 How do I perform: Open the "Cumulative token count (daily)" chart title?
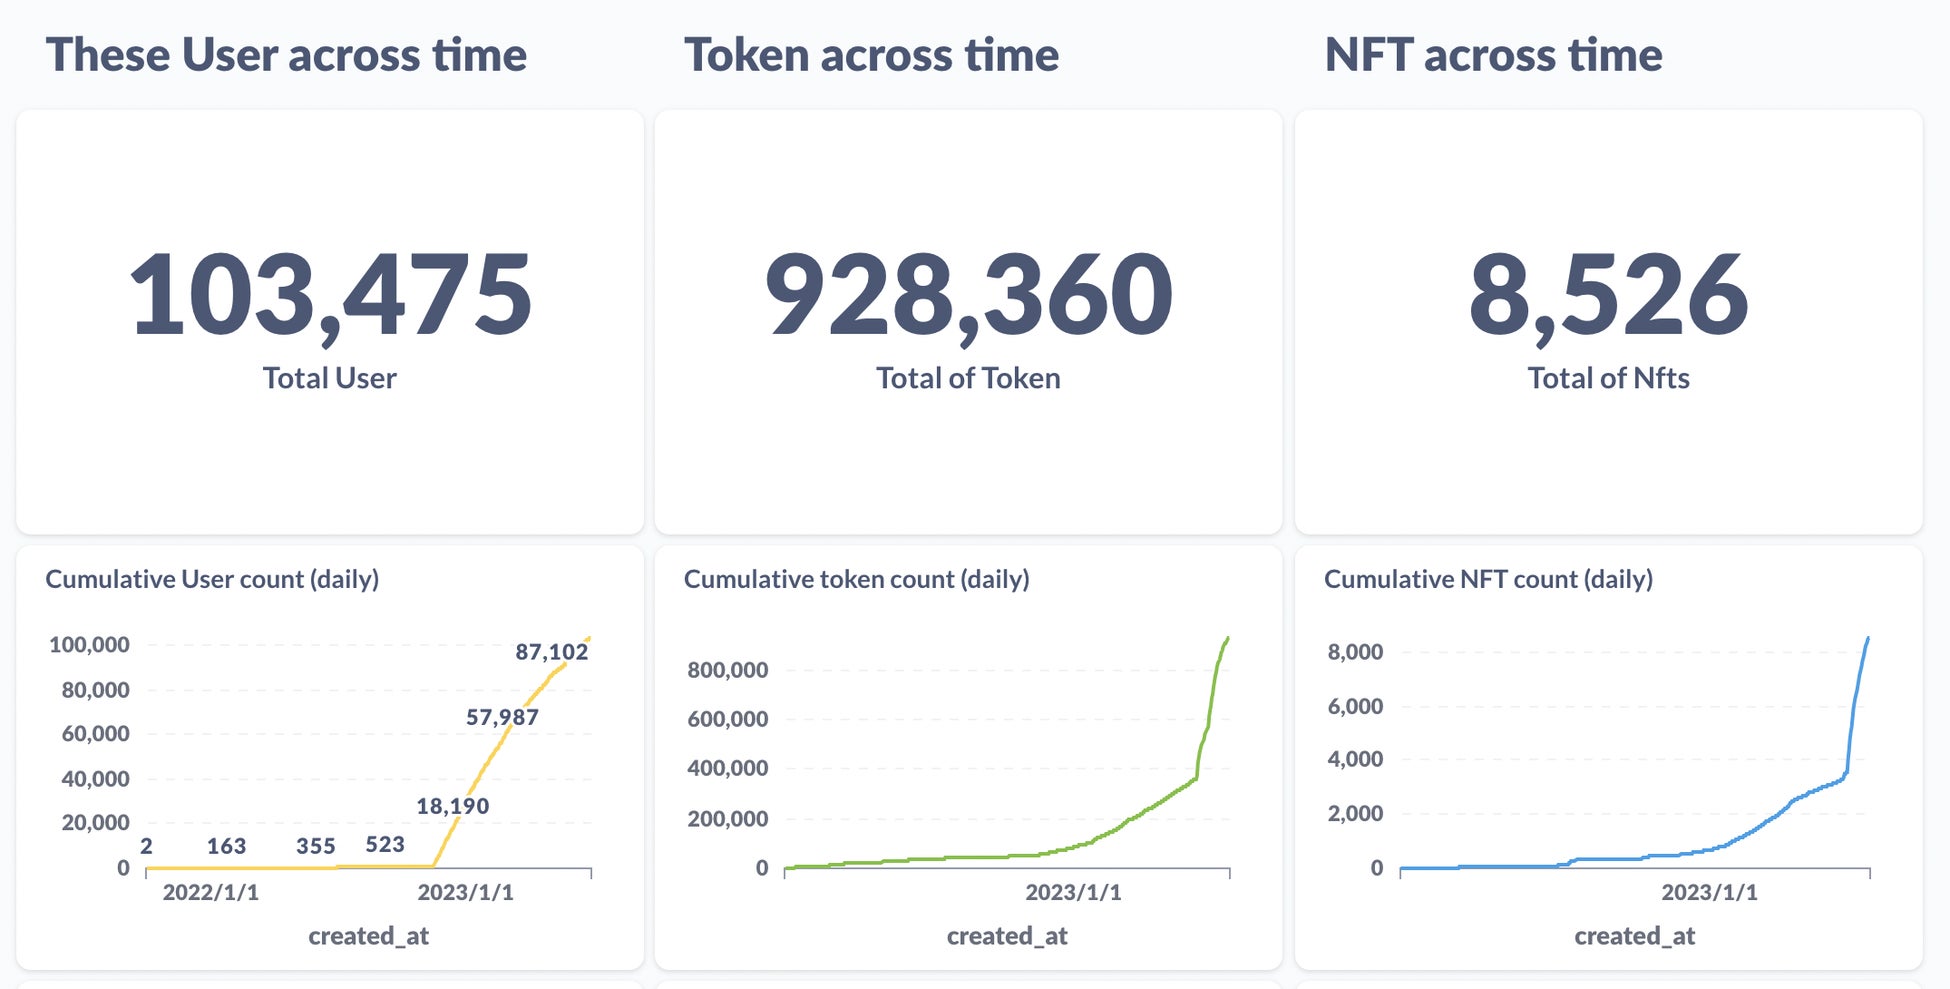[x=856, y=579]
